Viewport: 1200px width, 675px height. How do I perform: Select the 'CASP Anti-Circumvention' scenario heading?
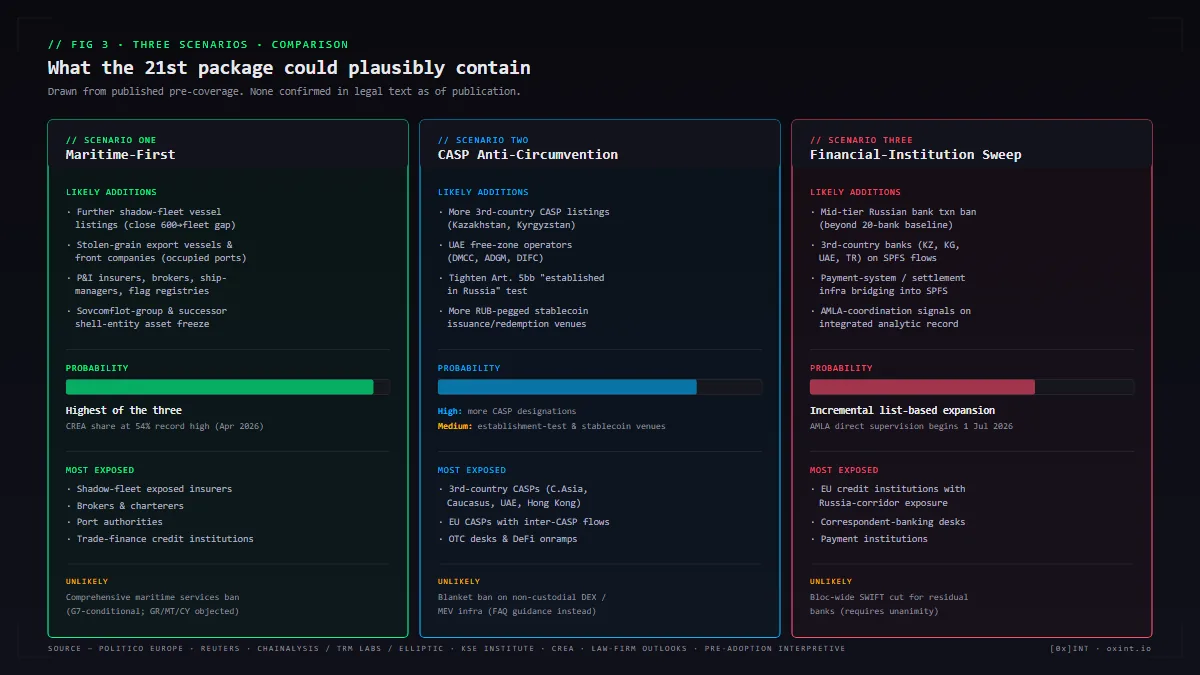pyautogui.click(x=528, y=155)
